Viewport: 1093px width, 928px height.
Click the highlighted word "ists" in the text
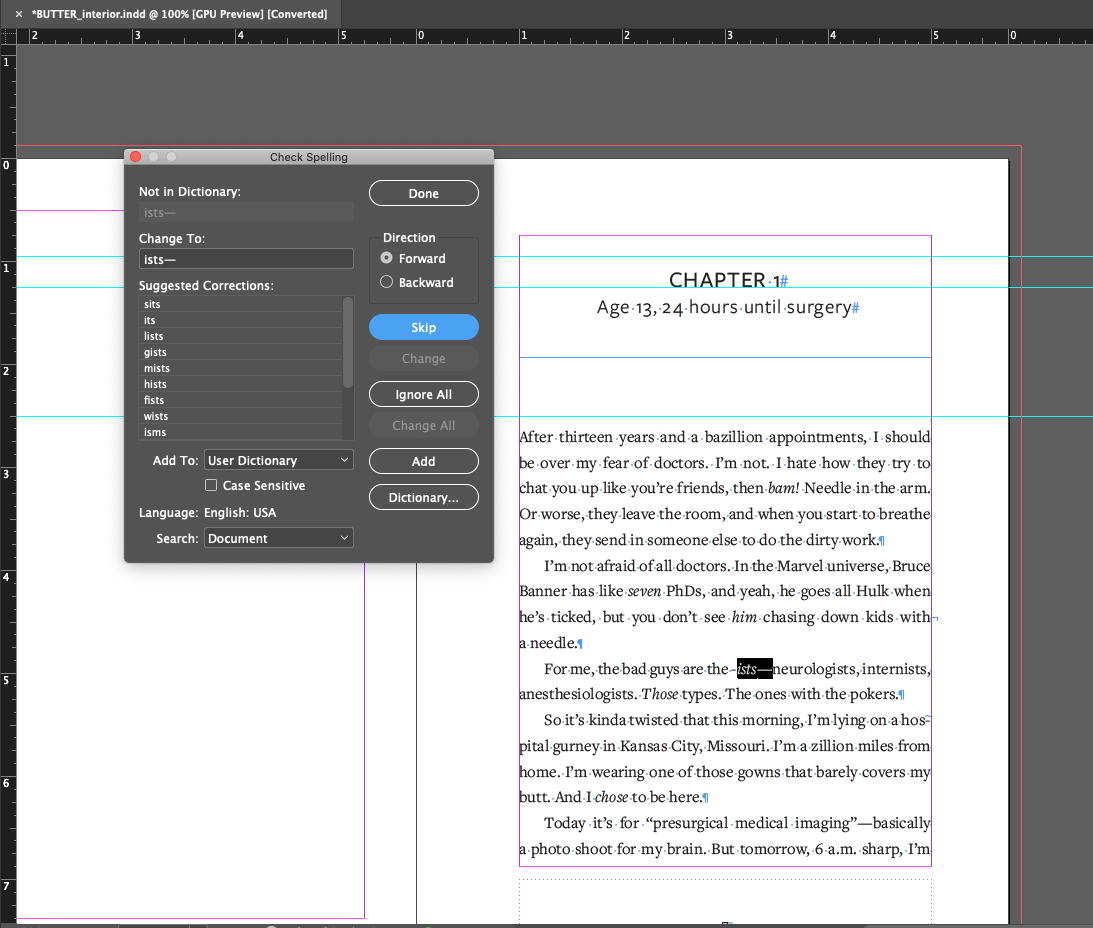click(x=754, y=668)
